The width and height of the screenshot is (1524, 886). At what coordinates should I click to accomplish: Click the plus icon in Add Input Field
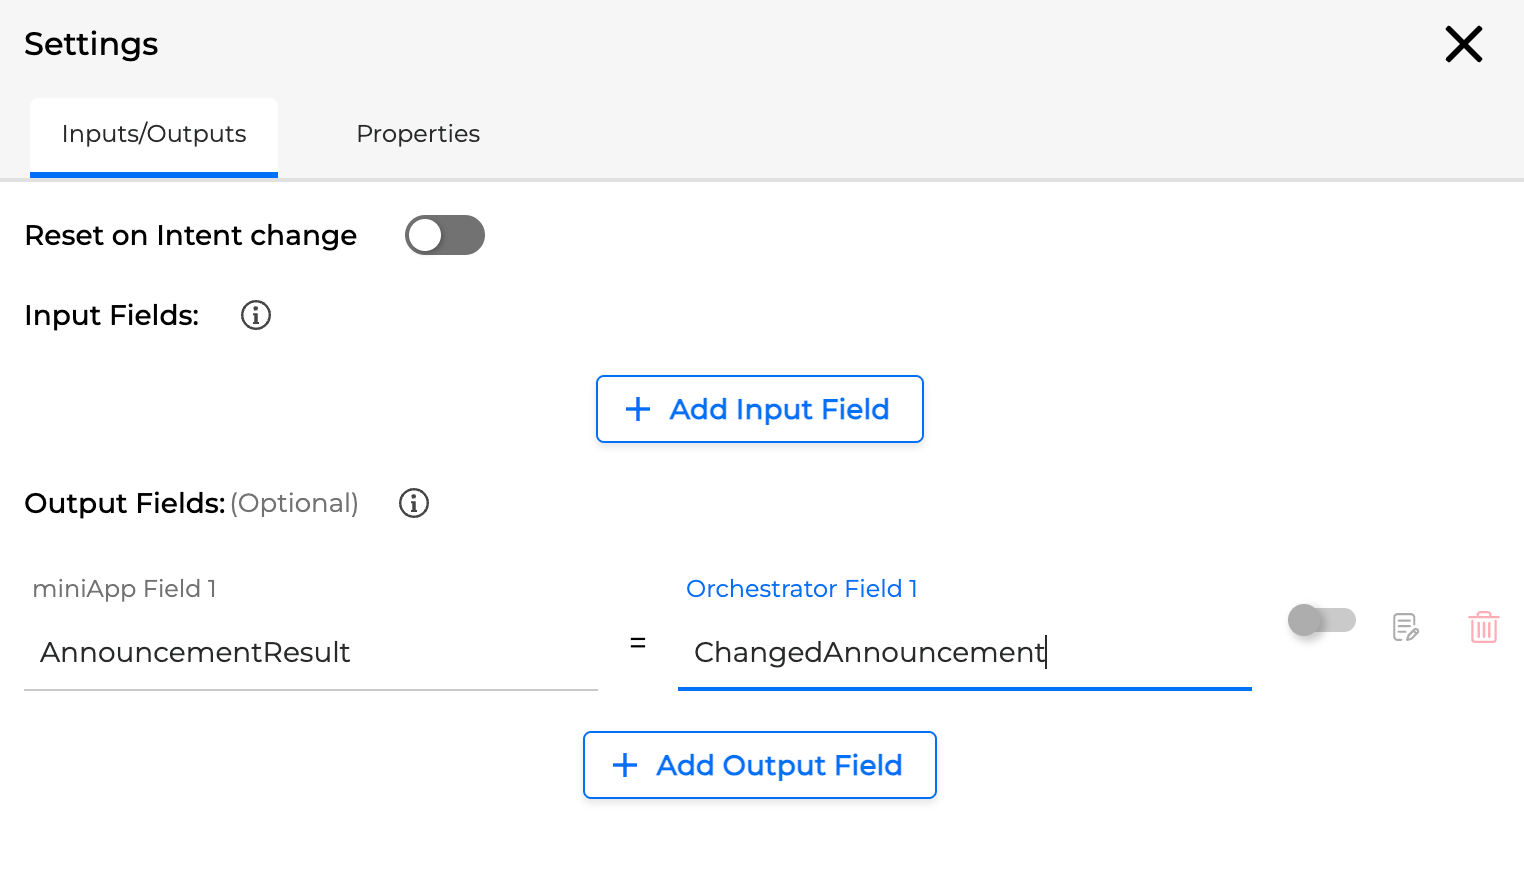click(637, 409)
